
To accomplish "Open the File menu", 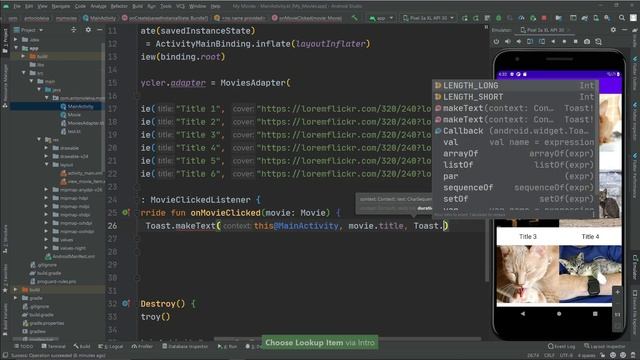I will [17, 6].
